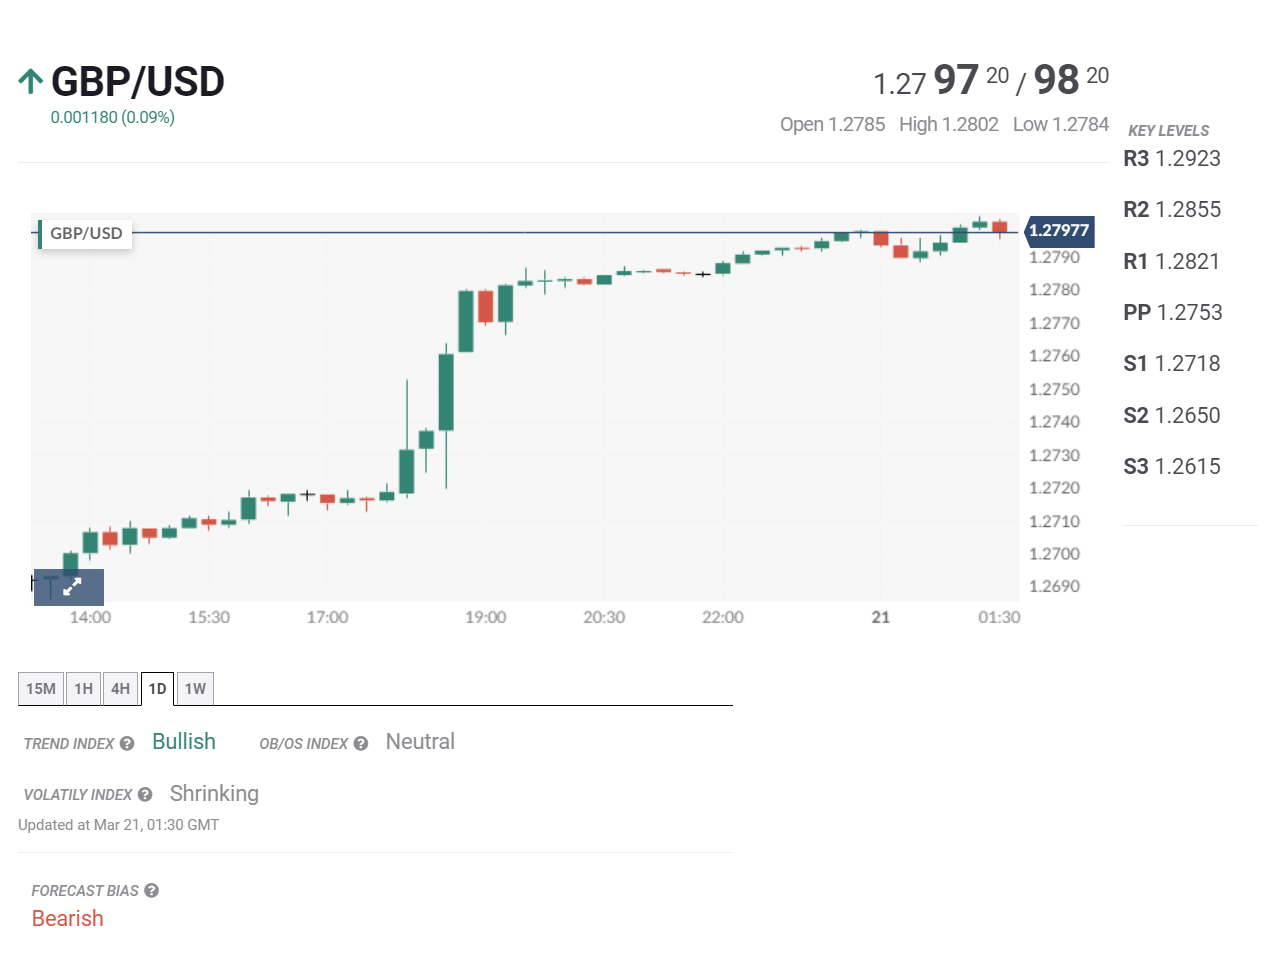Click the R3 1.2923 key level
Screen dimensions: 1264x973
tap(1172, 159)
